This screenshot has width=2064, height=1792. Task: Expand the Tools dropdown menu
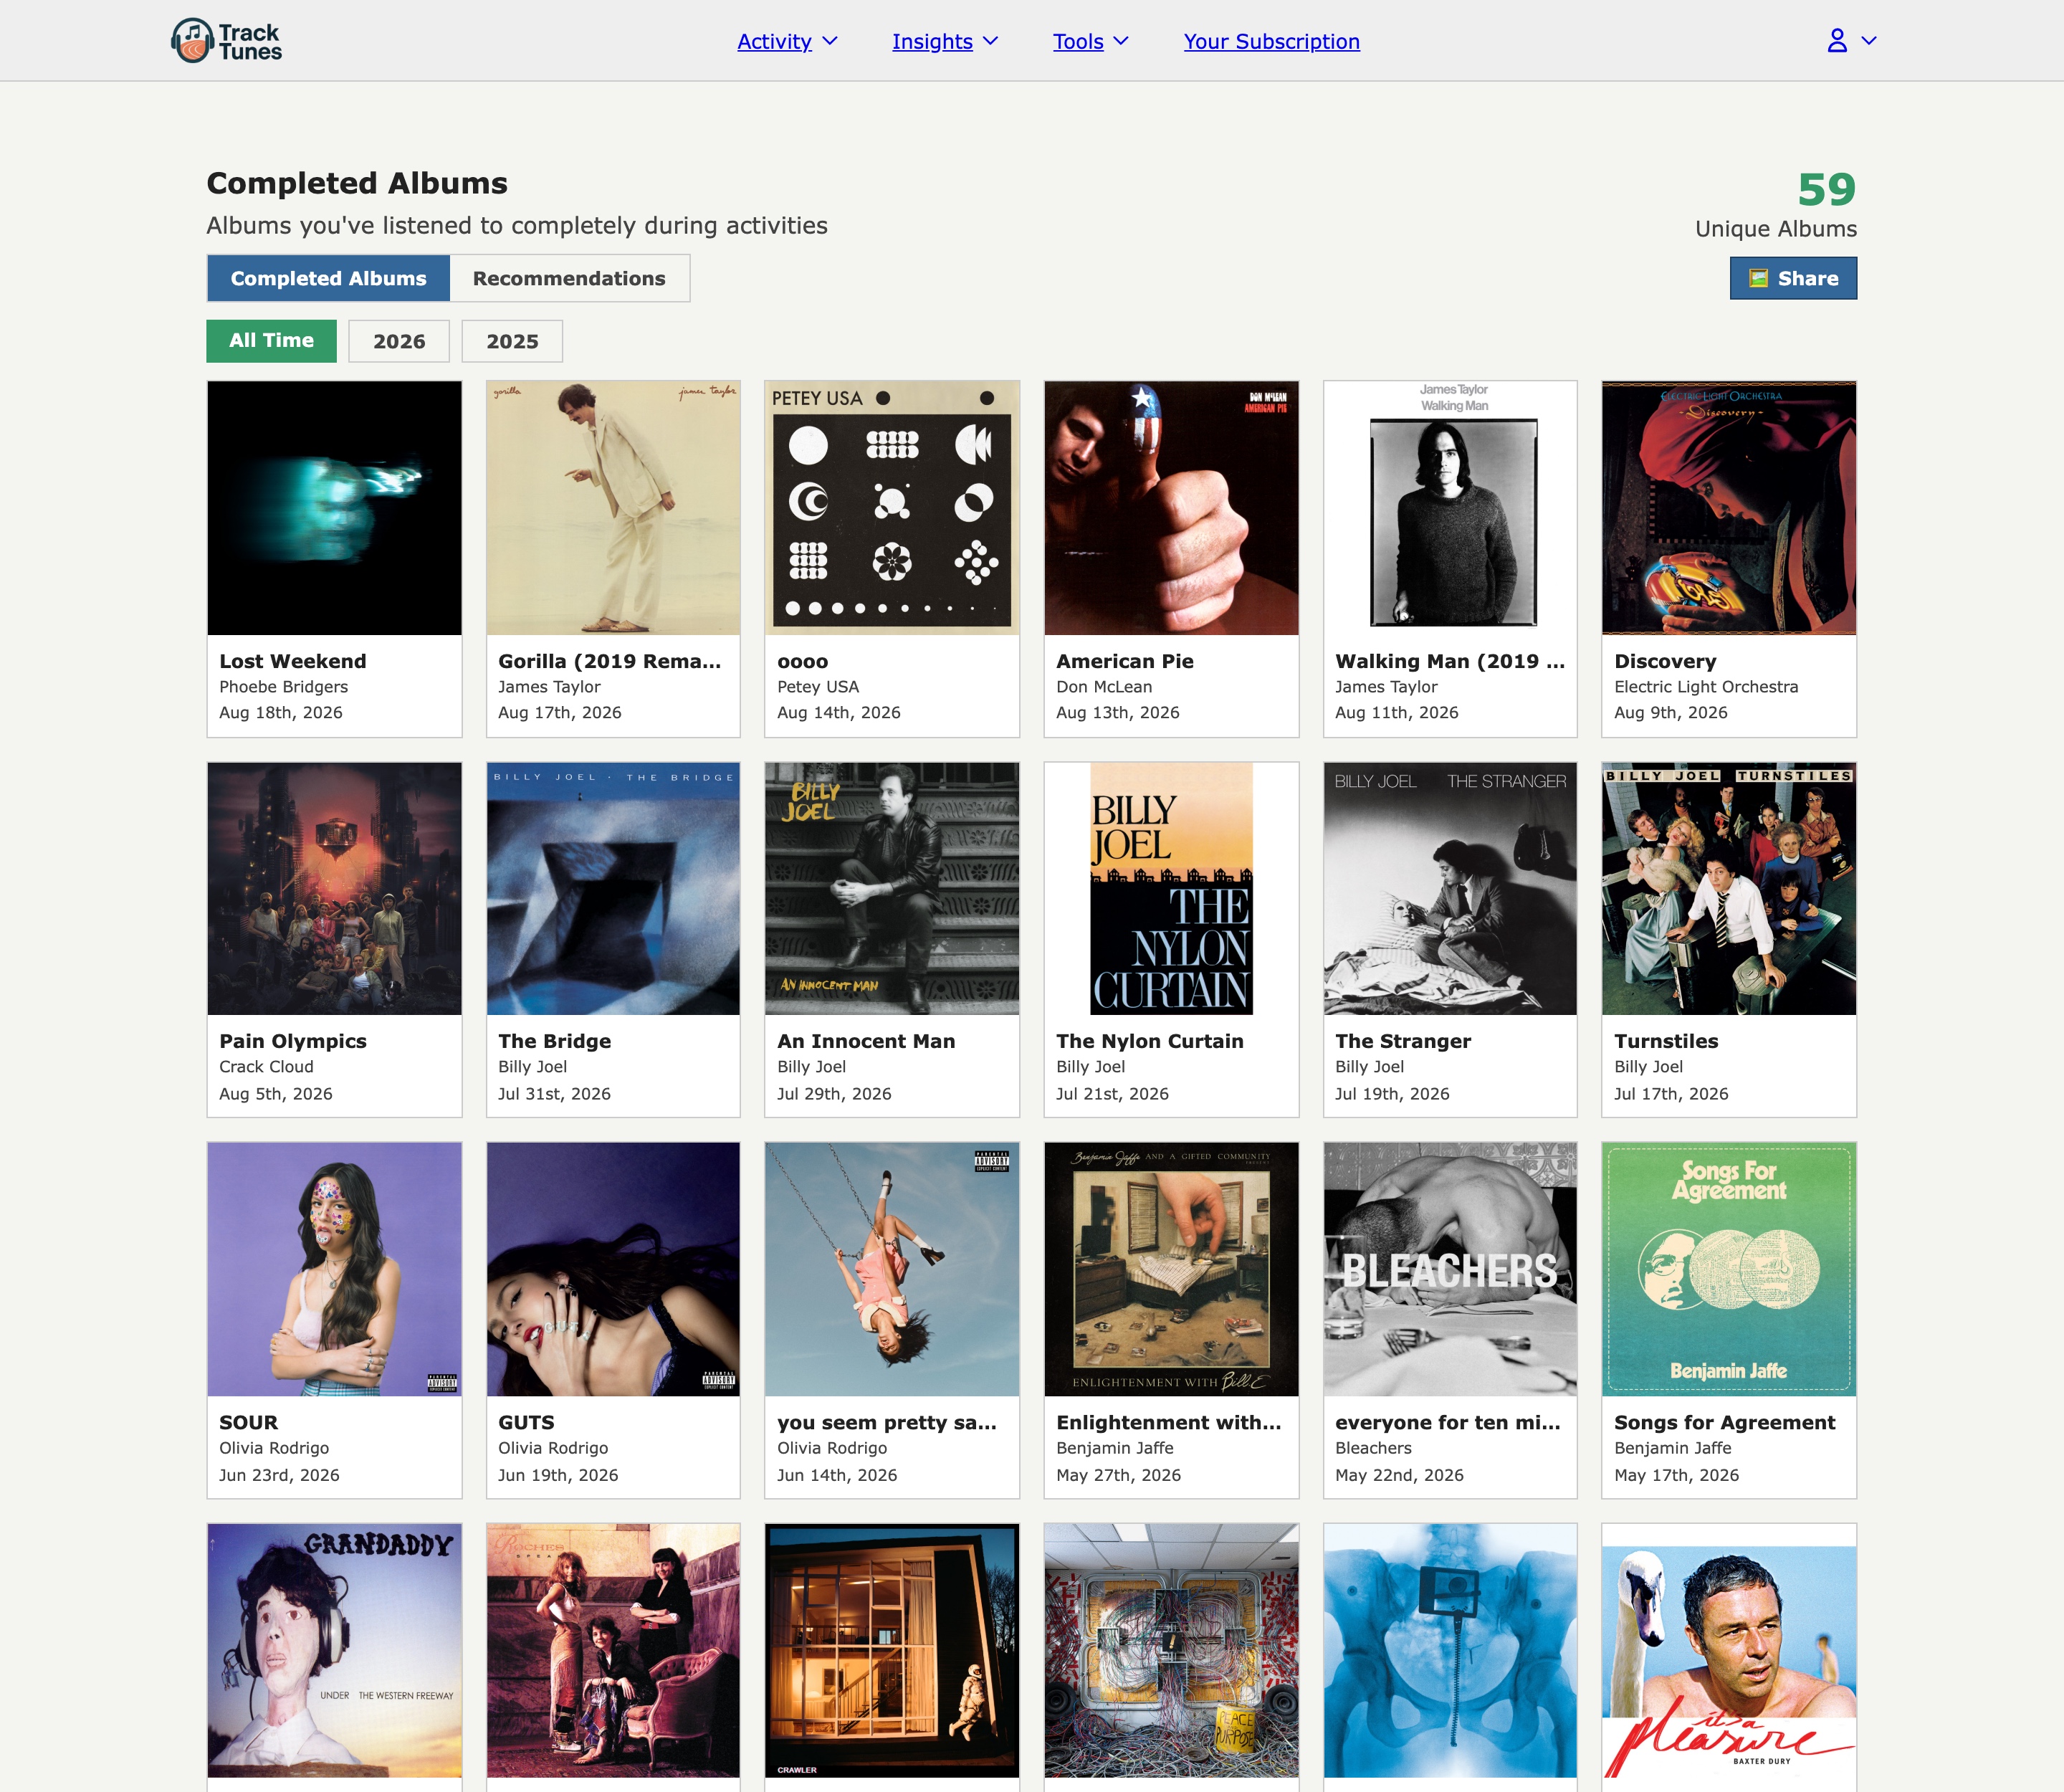pyautogui.click(x=1090, y=41)
